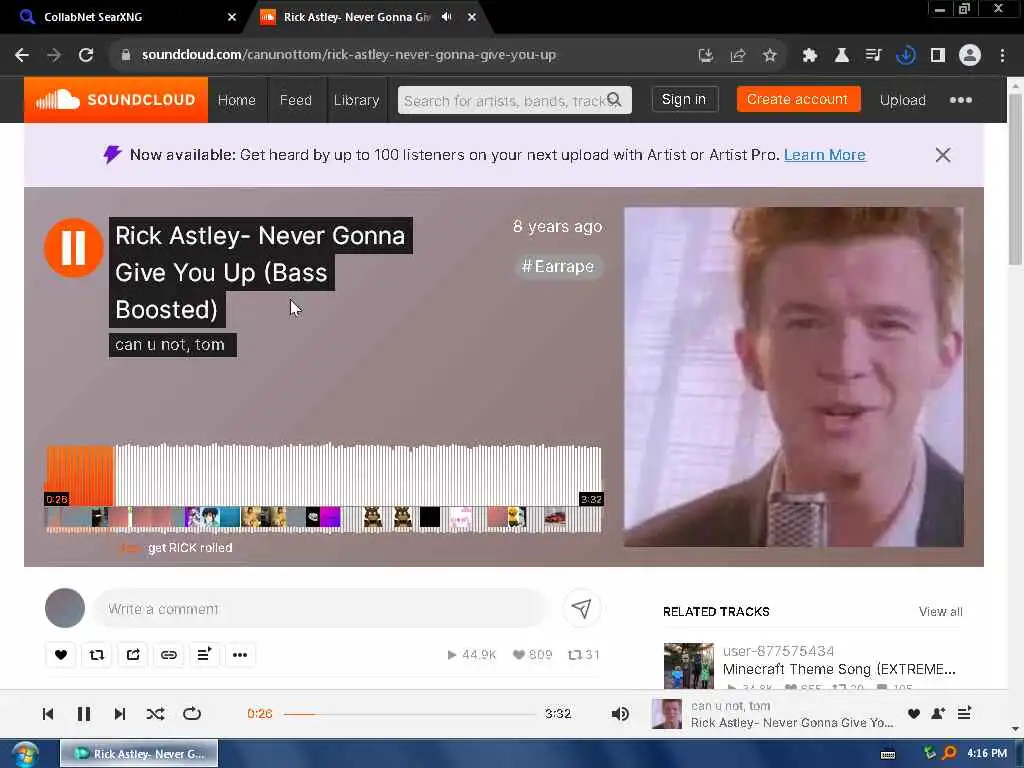Go back in browser history
This screenshot has width=1024, height=768.
(x=22, y=55)
